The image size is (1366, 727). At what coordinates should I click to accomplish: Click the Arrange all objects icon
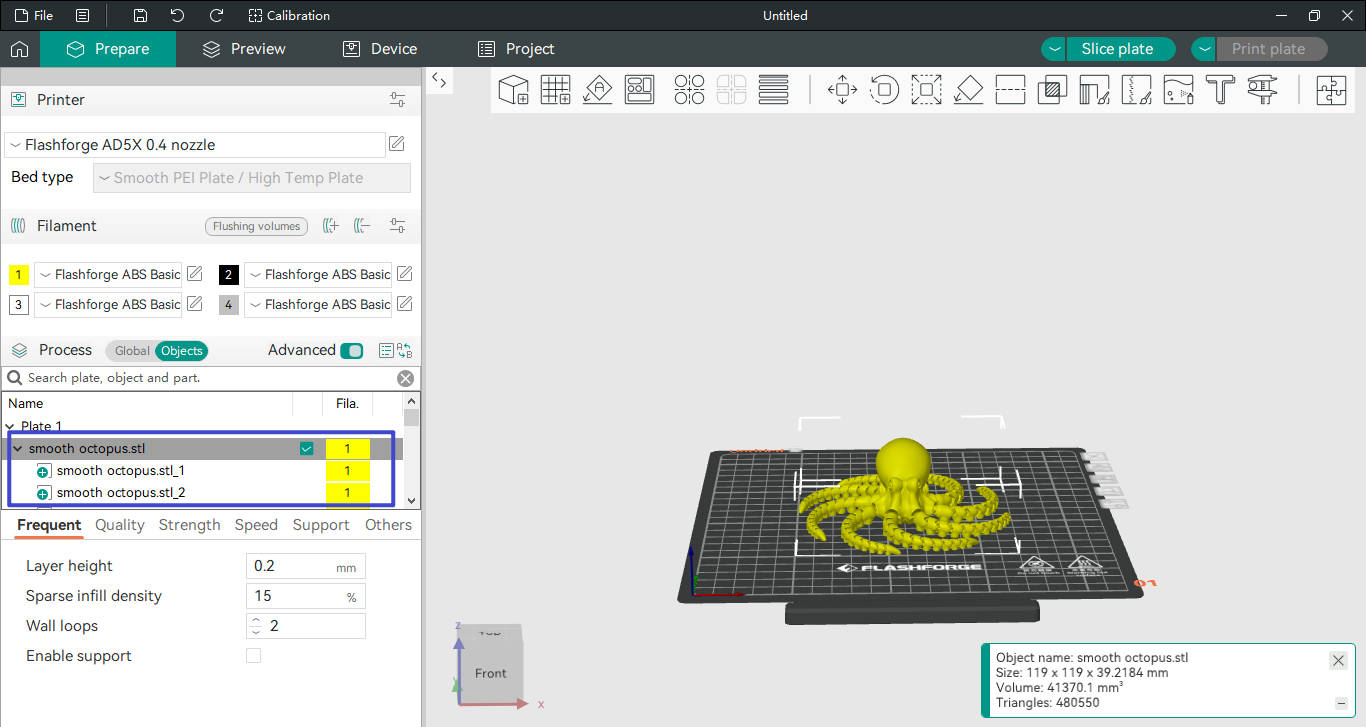click(640, 90)
